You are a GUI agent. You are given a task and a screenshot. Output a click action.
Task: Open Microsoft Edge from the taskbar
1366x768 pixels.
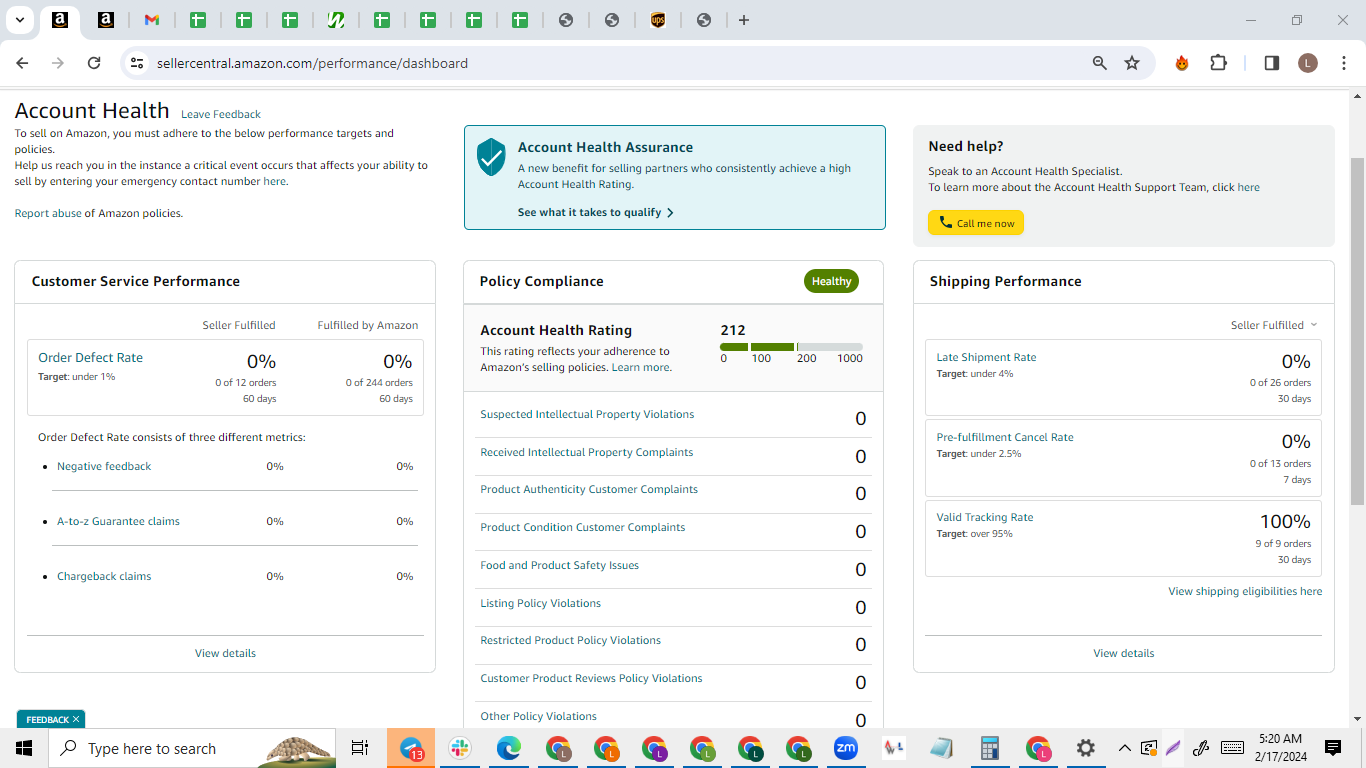pyautogui.click(x=509, y=748)
